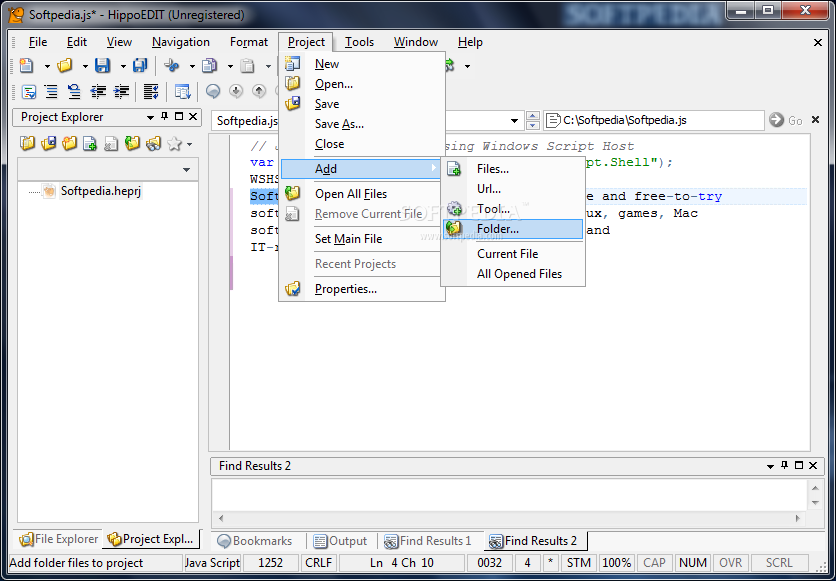Open the Edit menu

point(77,42)
